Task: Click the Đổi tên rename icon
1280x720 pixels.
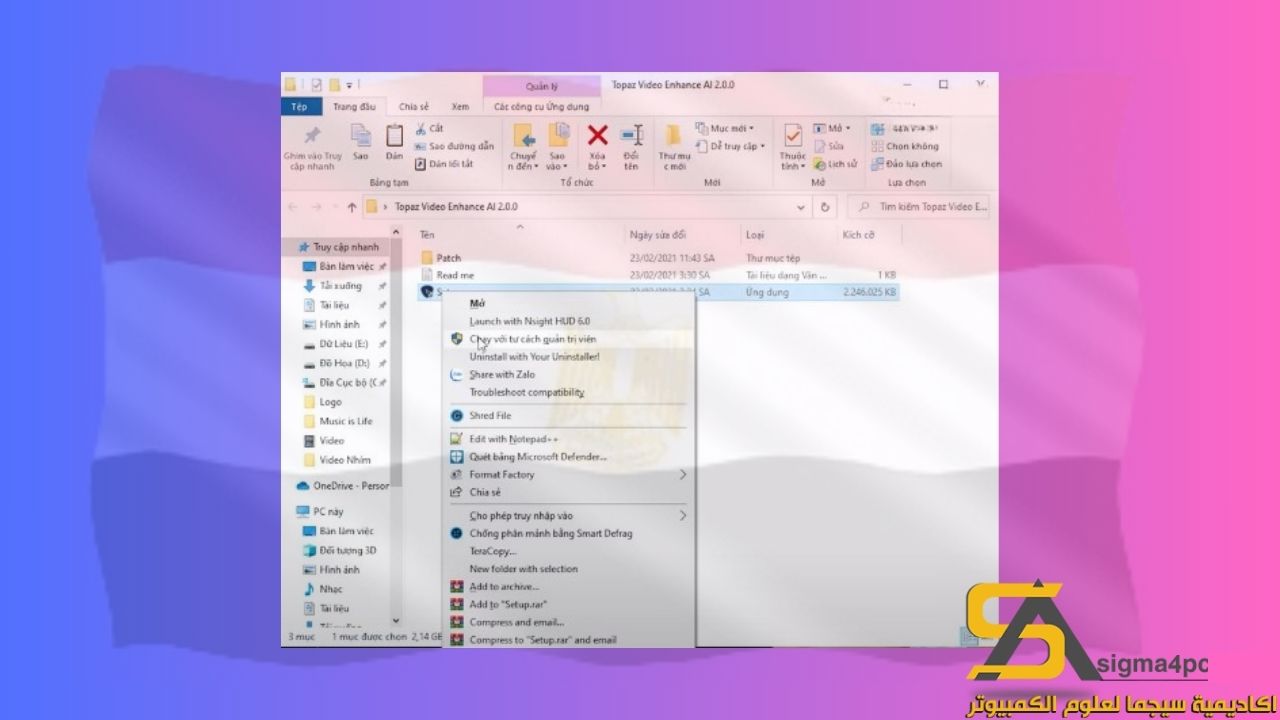Action: [x=631, y=135]
